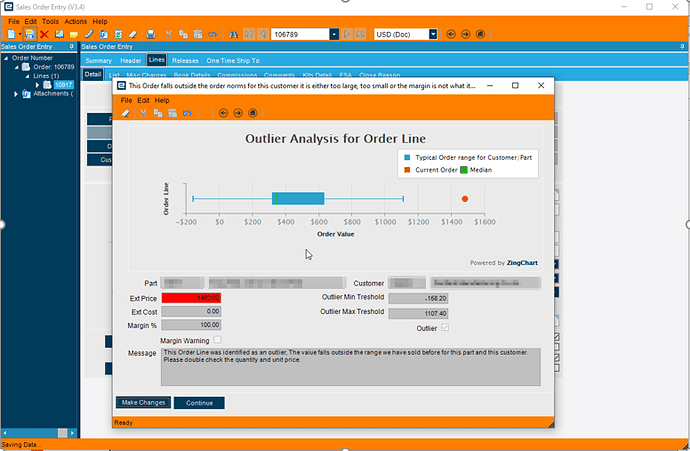690x451 pixels.
Task: Click the Undo icon in outlier dialog toolbar
Action: (x=187, y=113)
